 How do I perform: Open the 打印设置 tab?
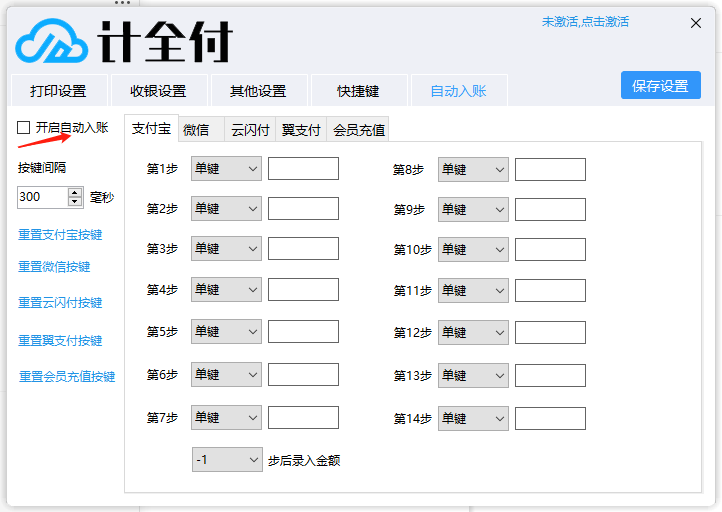point(58,91)
